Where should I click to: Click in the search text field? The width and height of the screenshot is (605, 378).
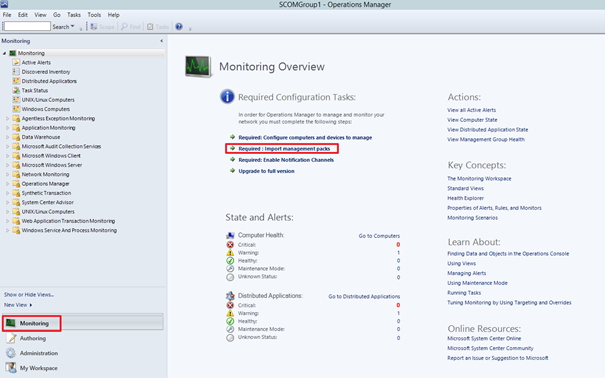coord(27,26)
